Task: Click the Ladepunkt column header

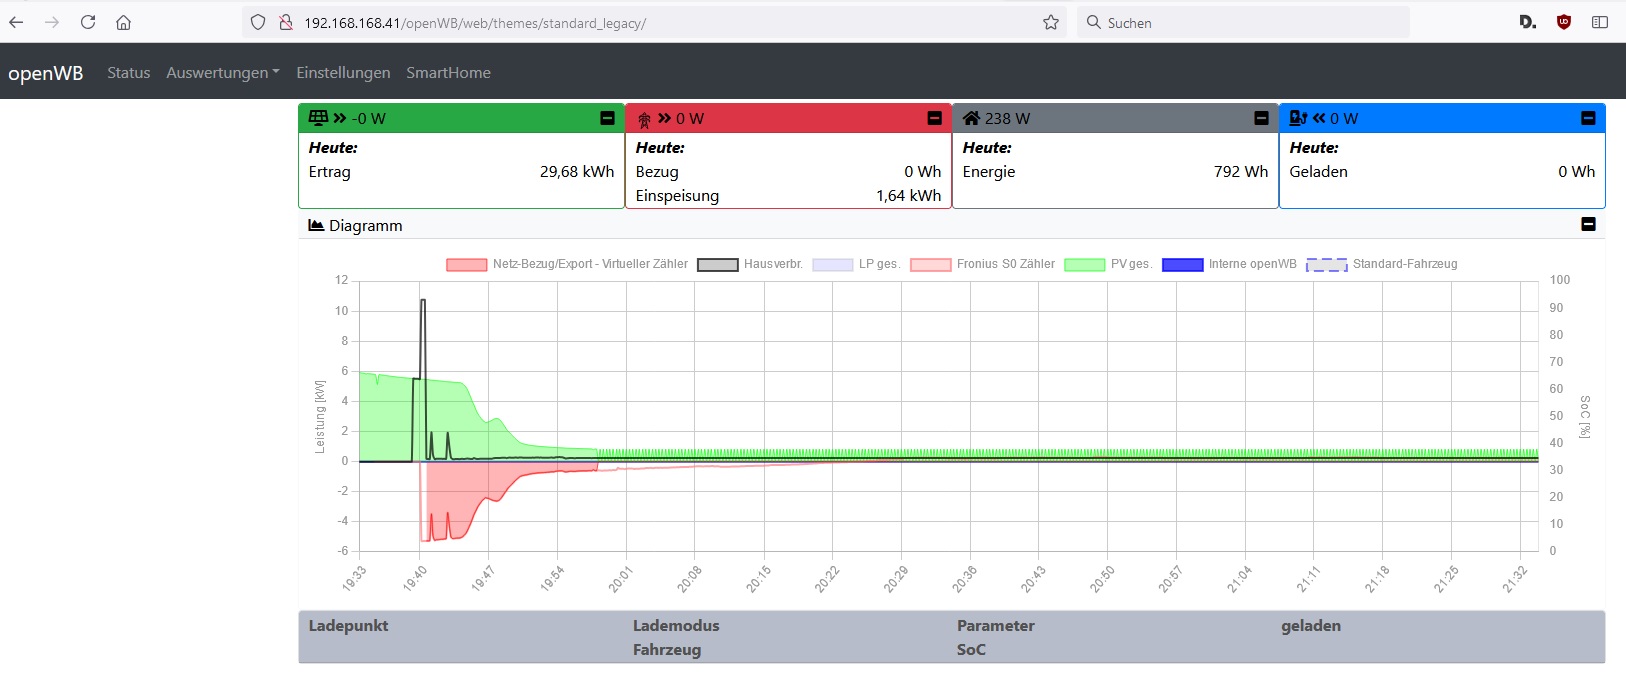Action: click(x=348, y=626)
